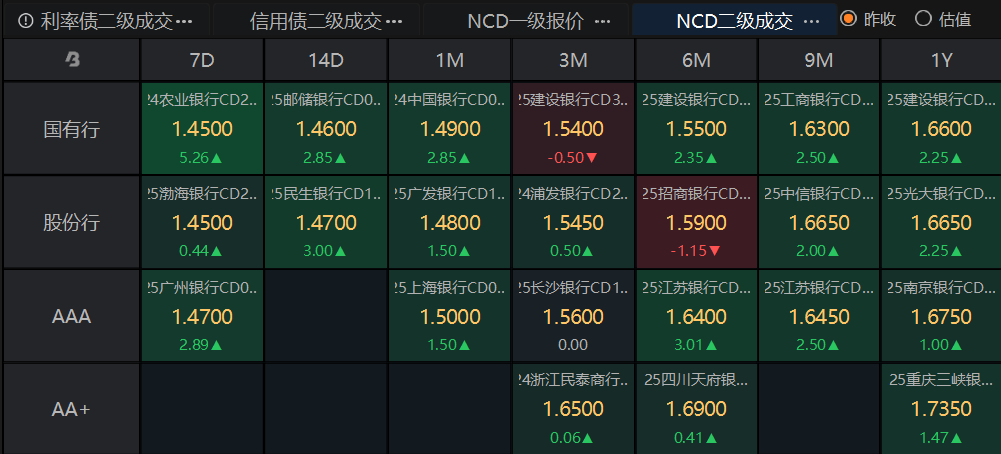
Task: Select the 昨收 radio button
Action: pos(849,18)
